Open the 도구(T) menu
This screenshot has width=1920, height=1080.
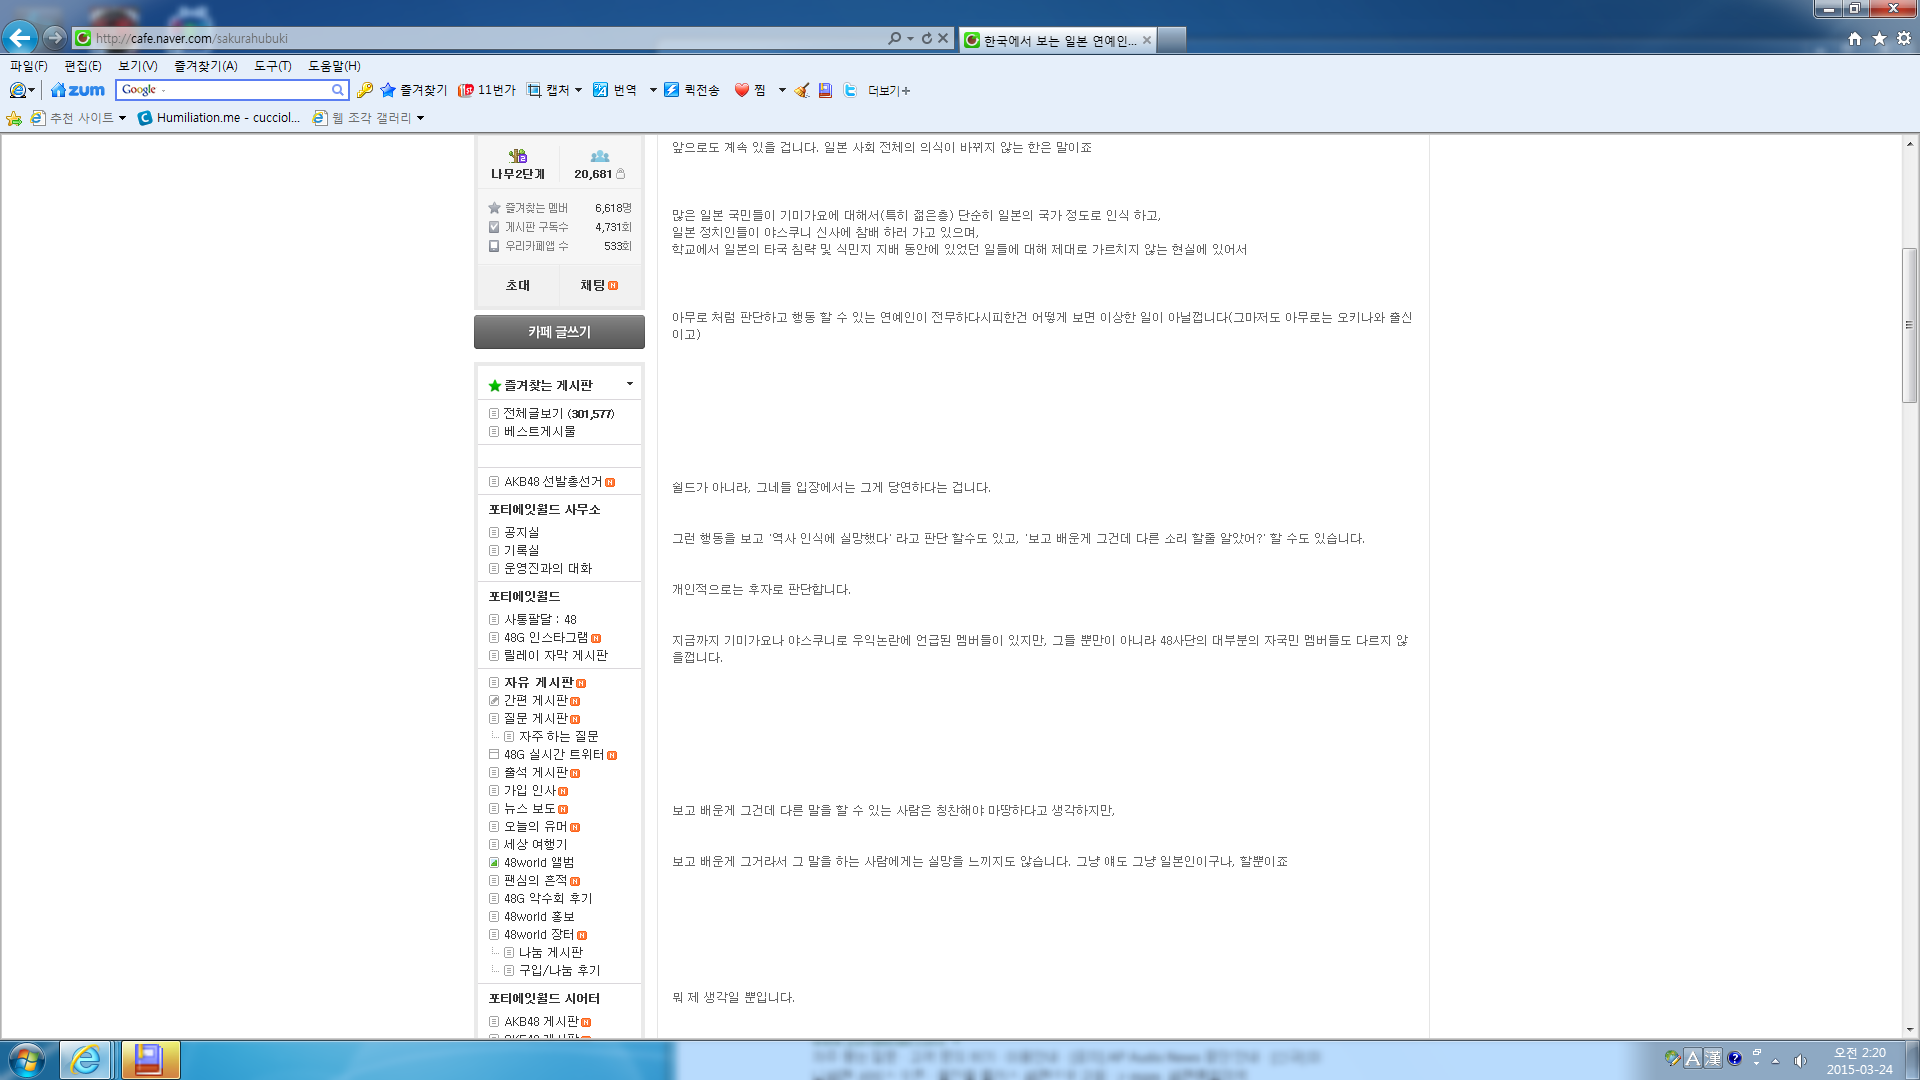coord(272,66)
